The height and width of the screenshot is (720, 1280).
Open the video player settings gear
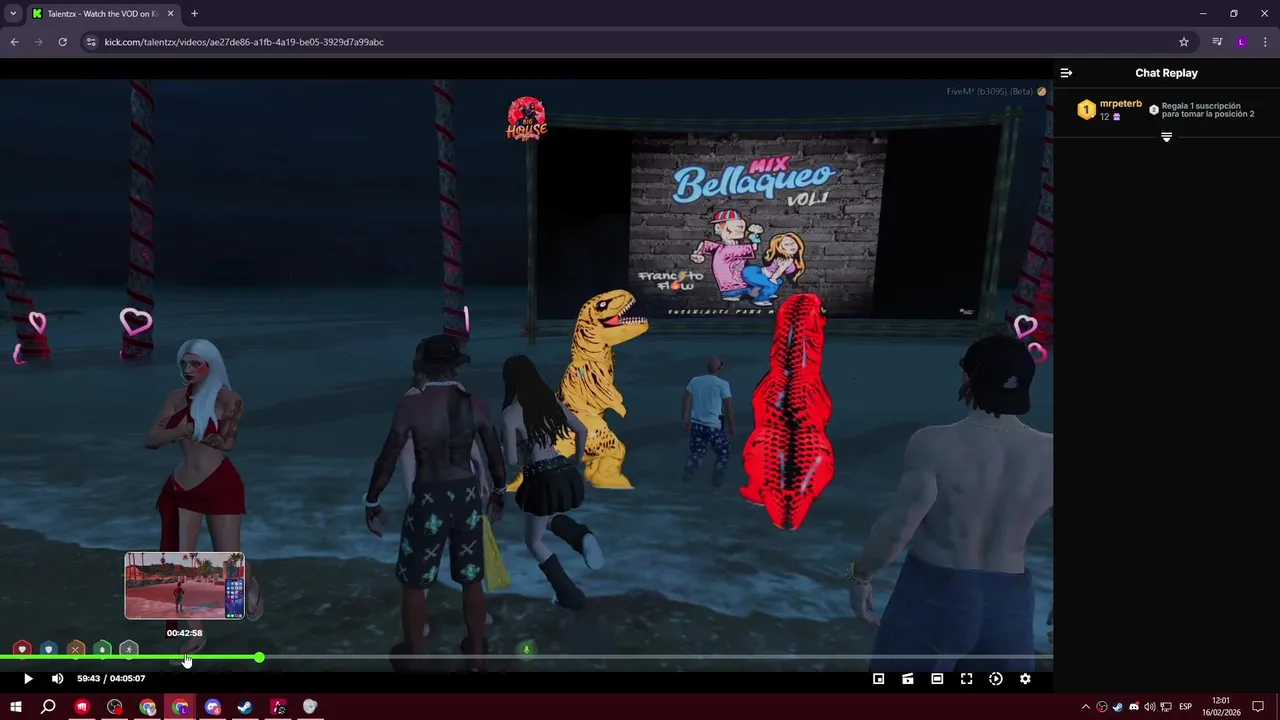(x=1025, y=679)
